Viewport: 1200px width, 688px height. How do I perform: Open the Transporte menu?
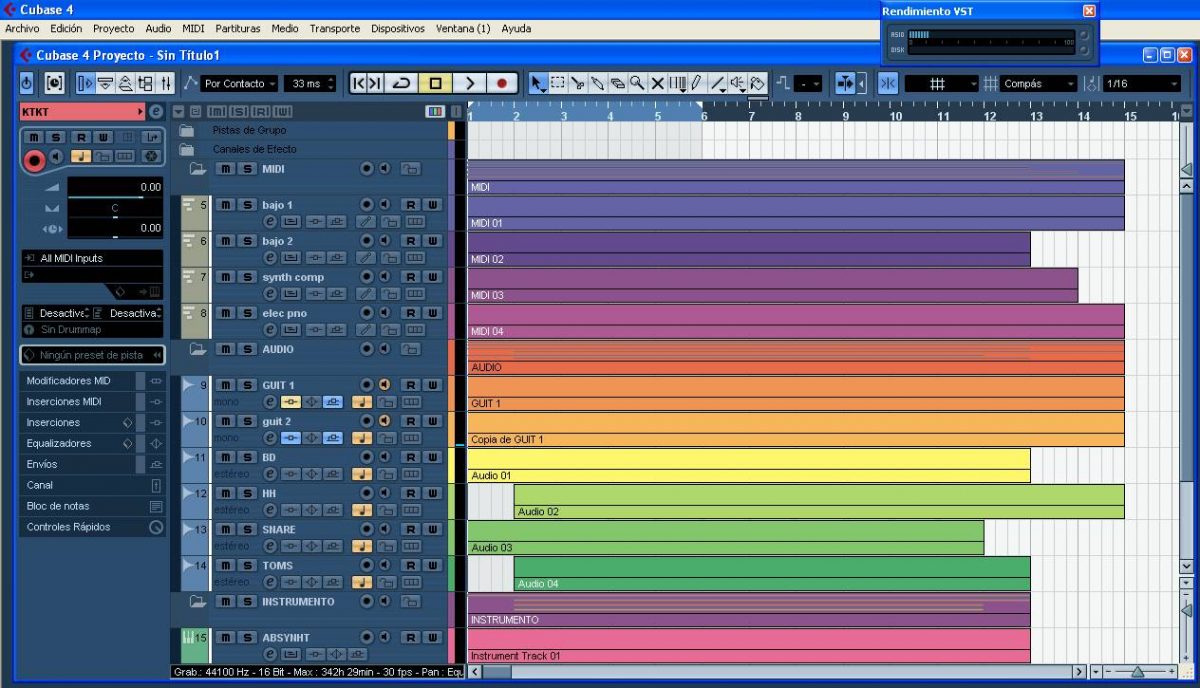pyautogui.click(x=334, y=29)
